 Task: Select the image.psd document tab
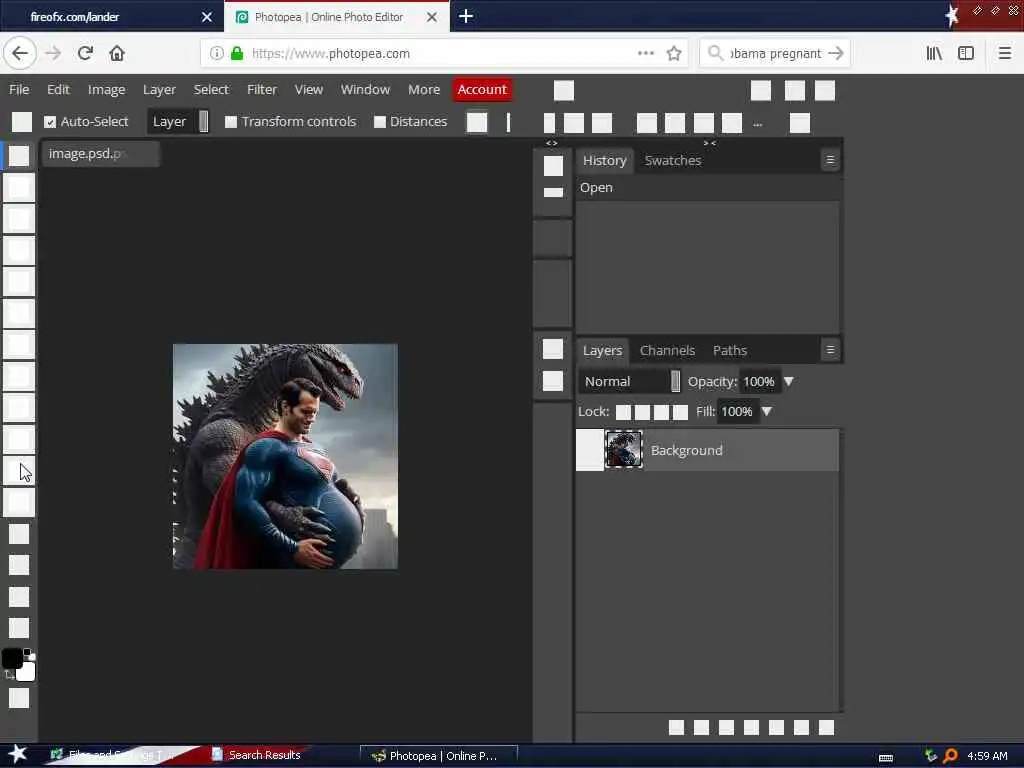click(x=101, y=154)
